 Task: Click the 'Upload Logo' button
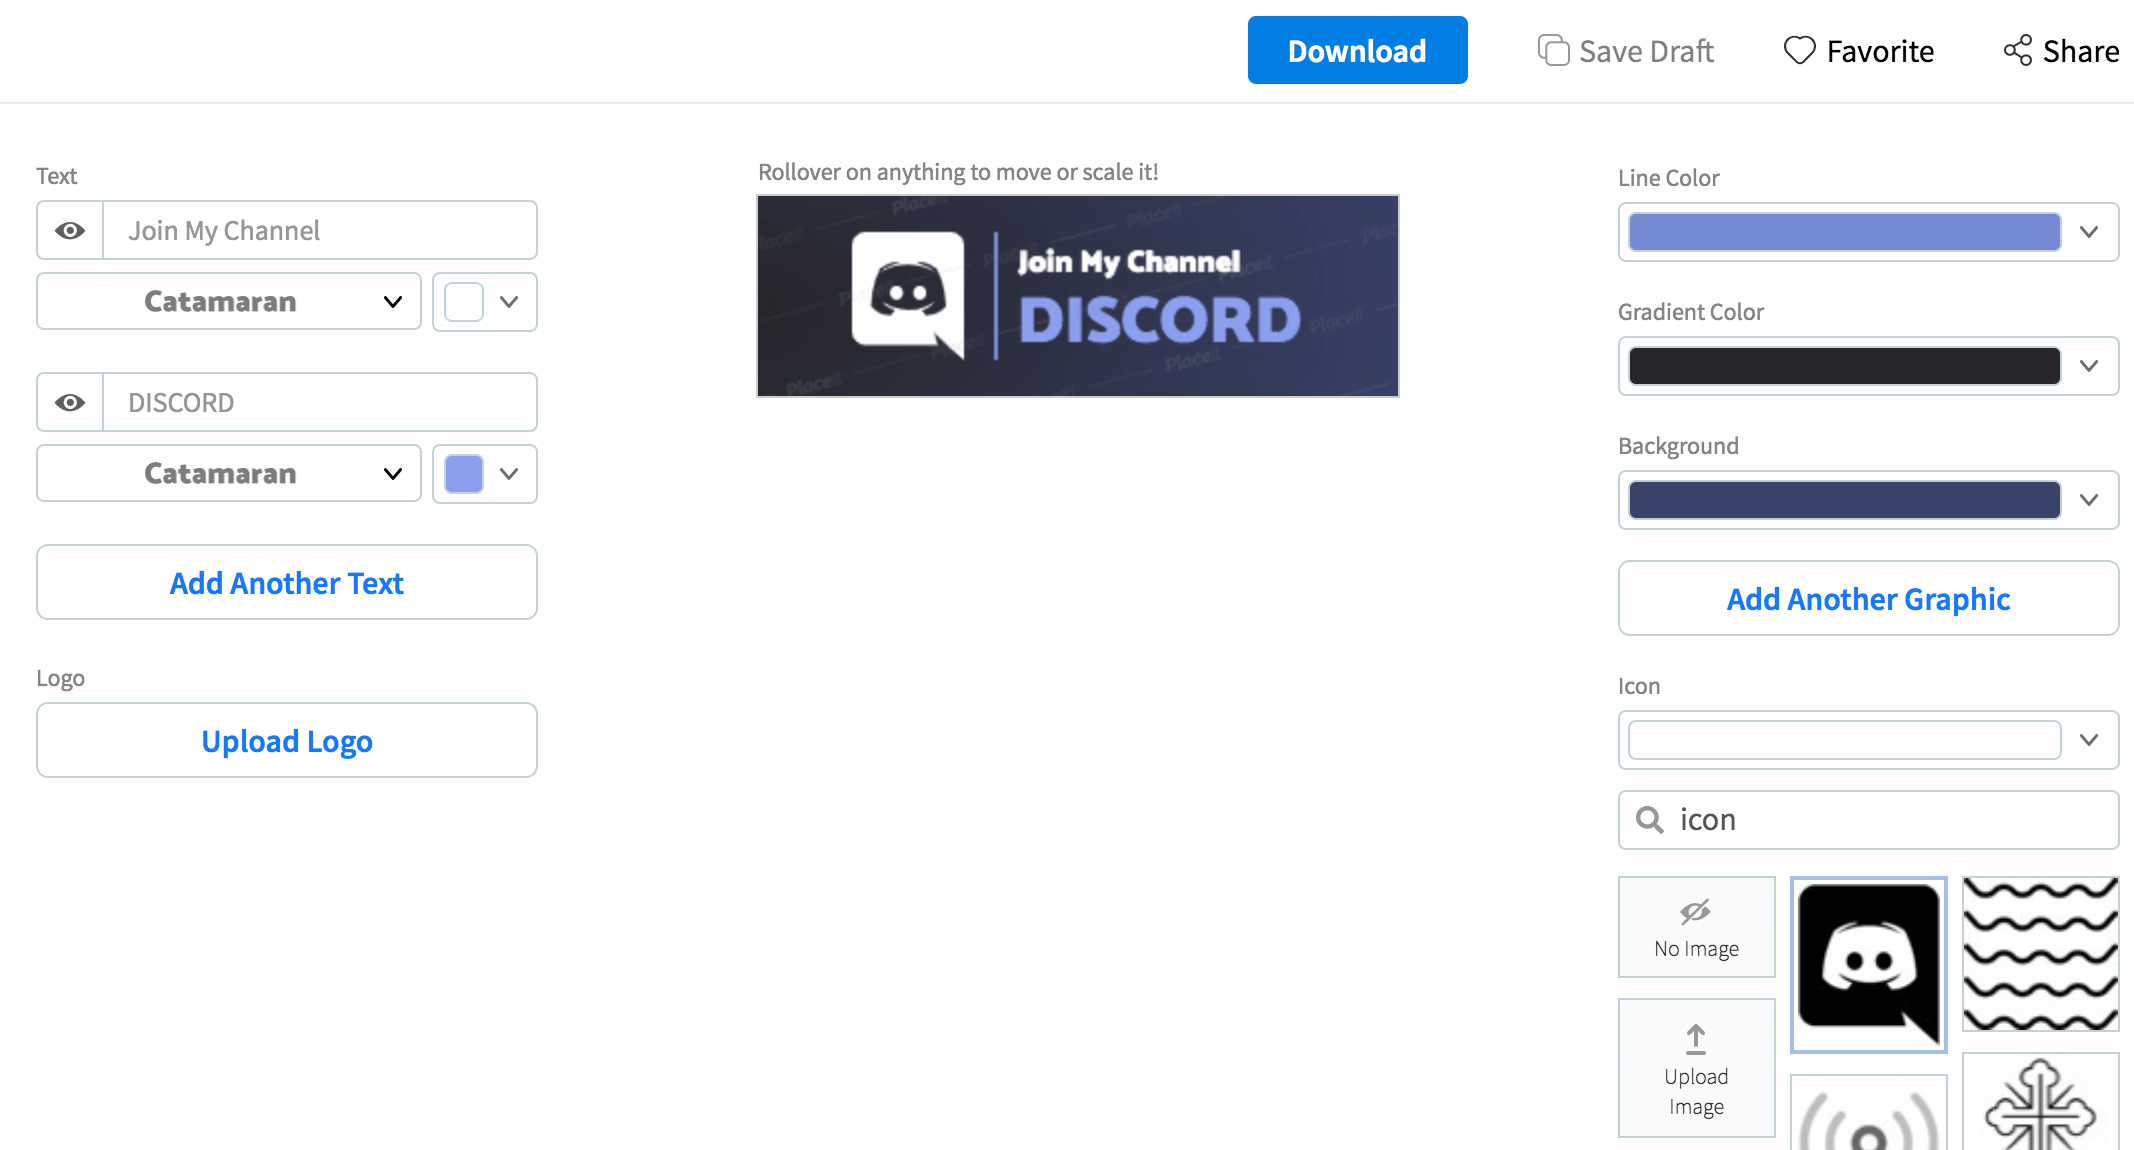tap(286, 741)
